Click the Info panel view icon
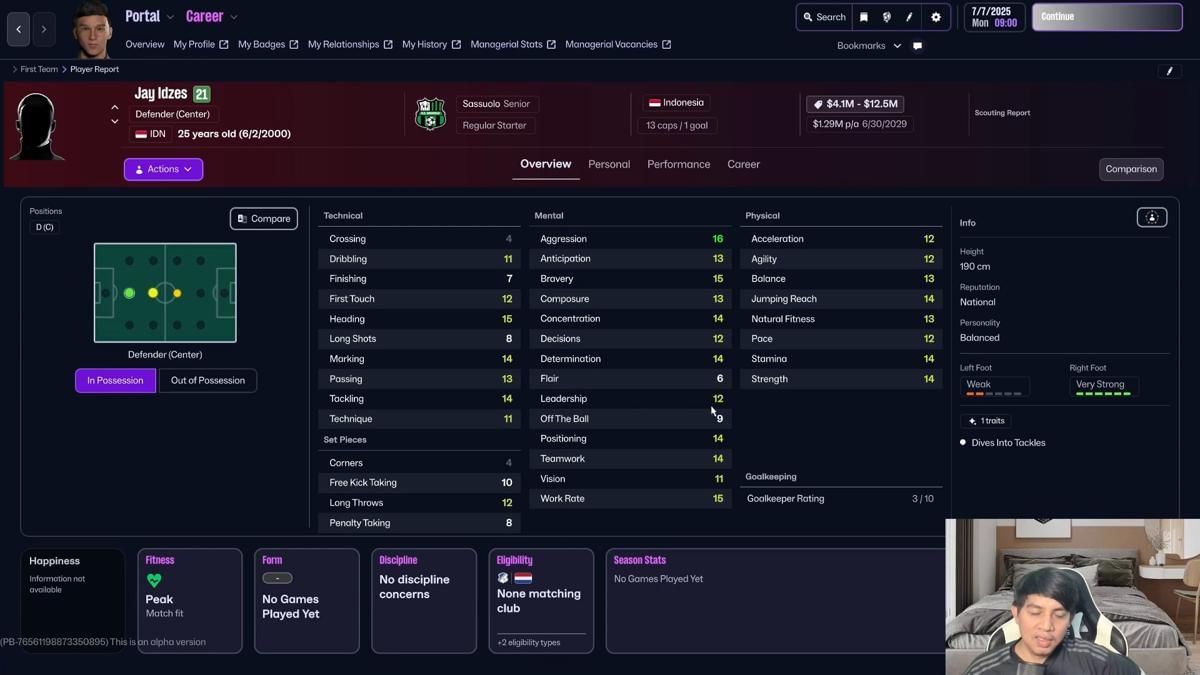This screenshot has width=1200, height=675. pyautogui.click(x=1151, y=218)
